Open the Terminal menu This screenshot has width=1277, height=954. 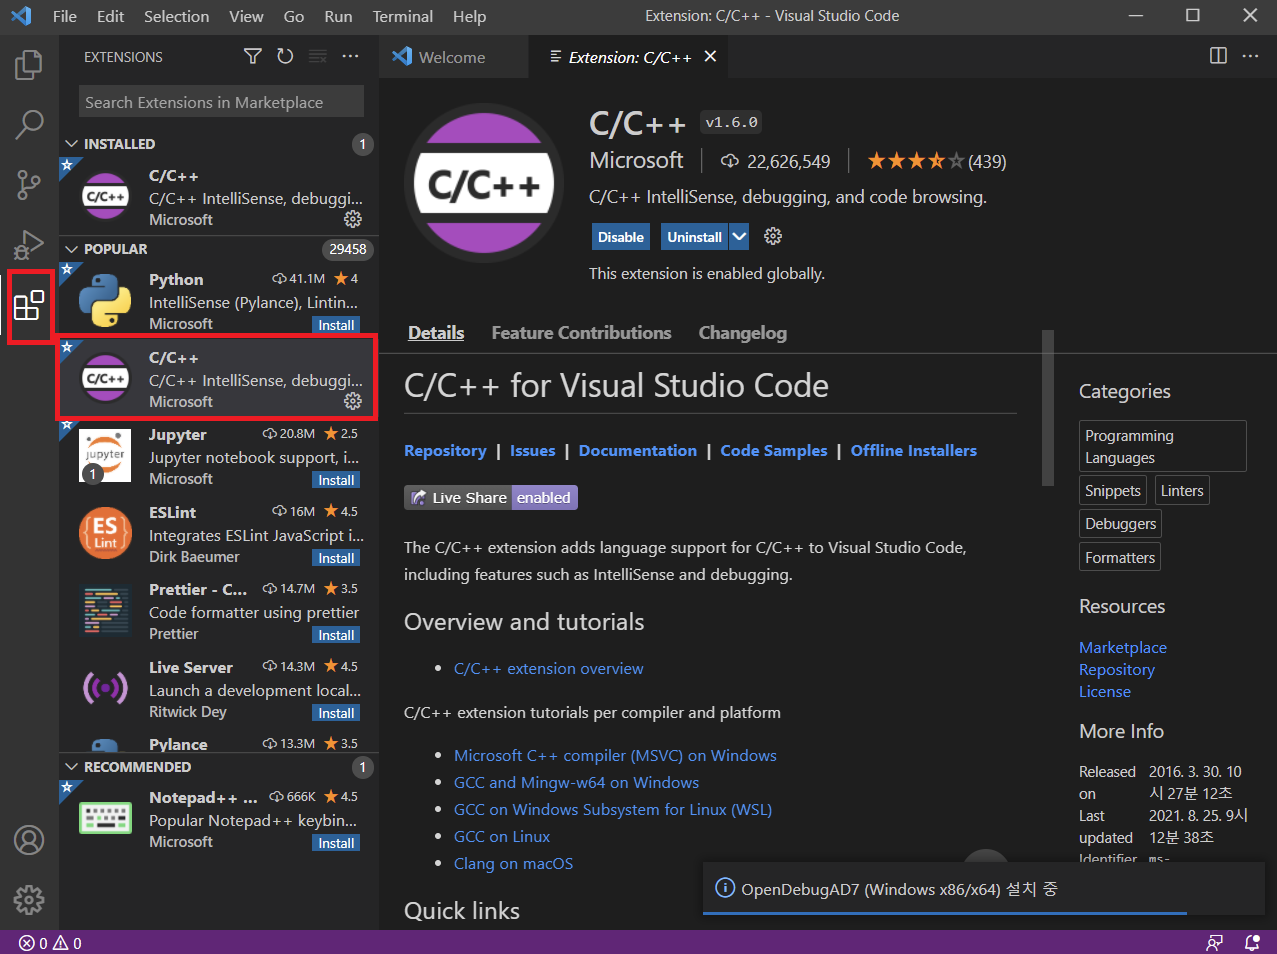click(x=403, y=16)
